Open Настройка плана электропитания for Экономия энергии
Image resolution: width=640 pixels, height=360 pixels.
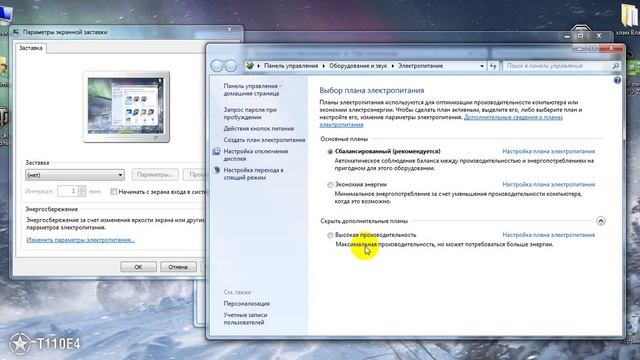[549, 184]
